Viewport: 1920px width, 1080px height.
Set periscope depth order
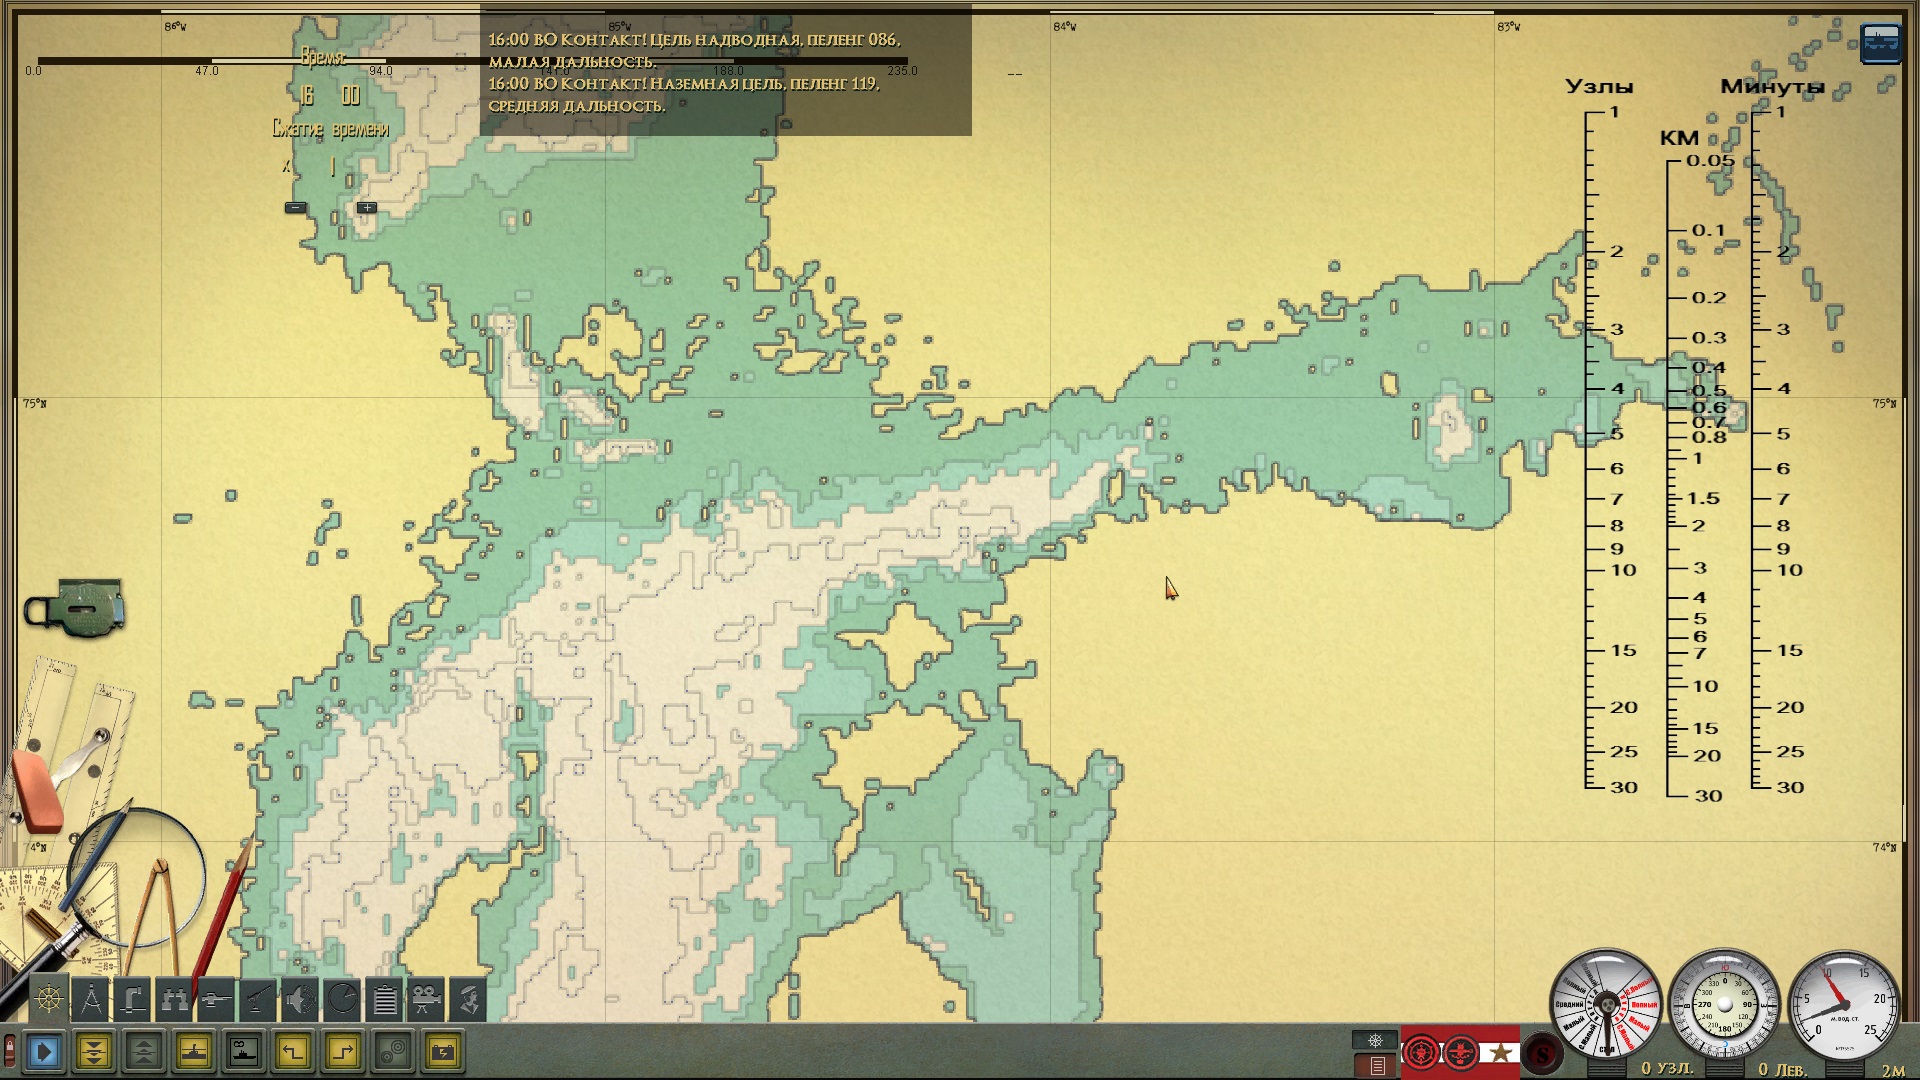pyautogui.click(x=194, y=1052)
